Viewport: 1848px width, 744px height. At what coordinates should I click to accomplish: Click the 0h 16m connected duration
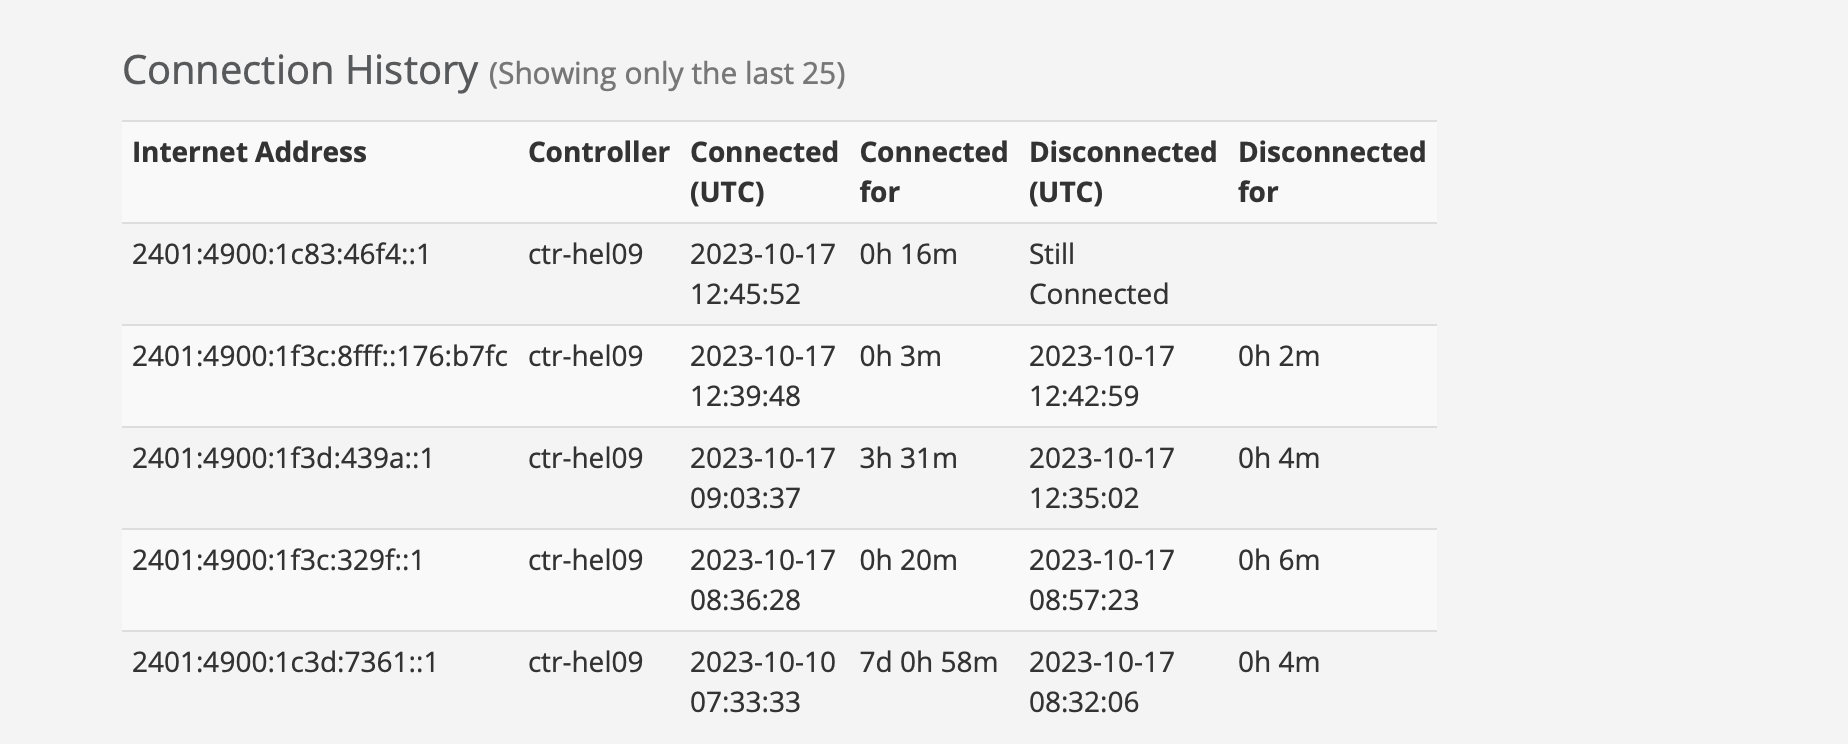point(908,255)
